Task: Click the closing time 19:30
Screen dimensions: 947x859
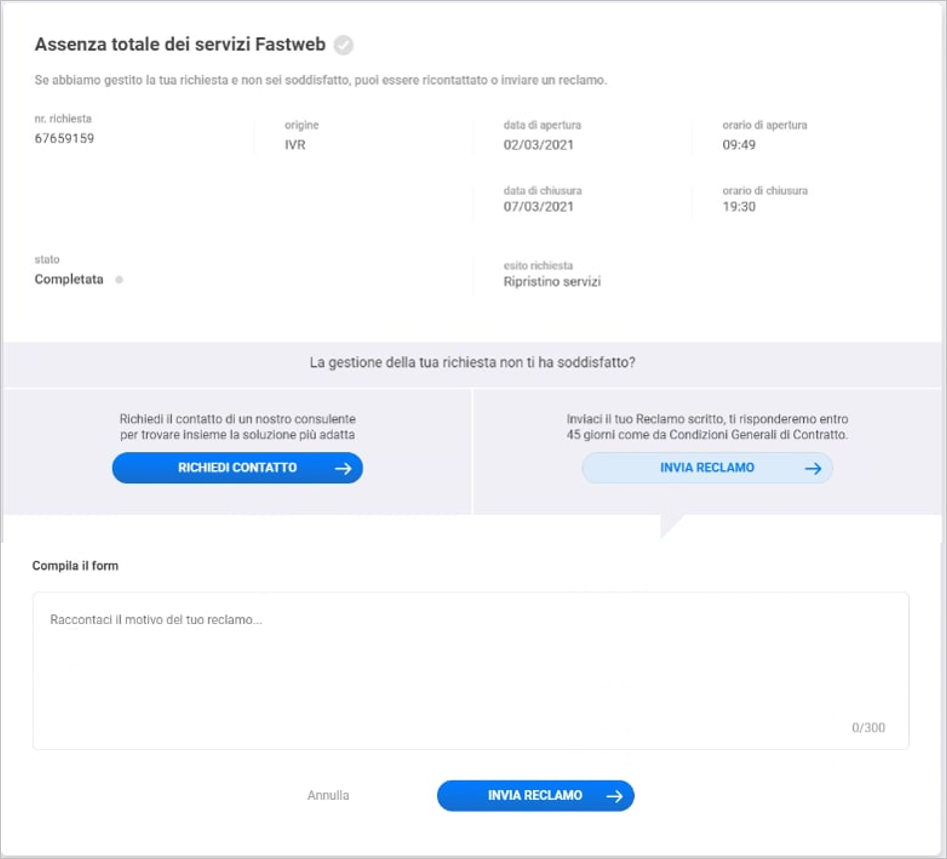Action: (739, 207)
